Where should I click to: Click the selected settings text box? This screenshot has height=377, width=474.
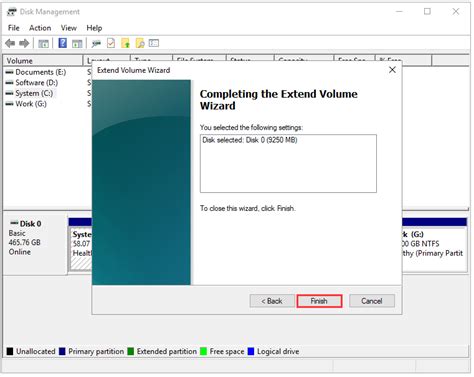tap(288, 164)
